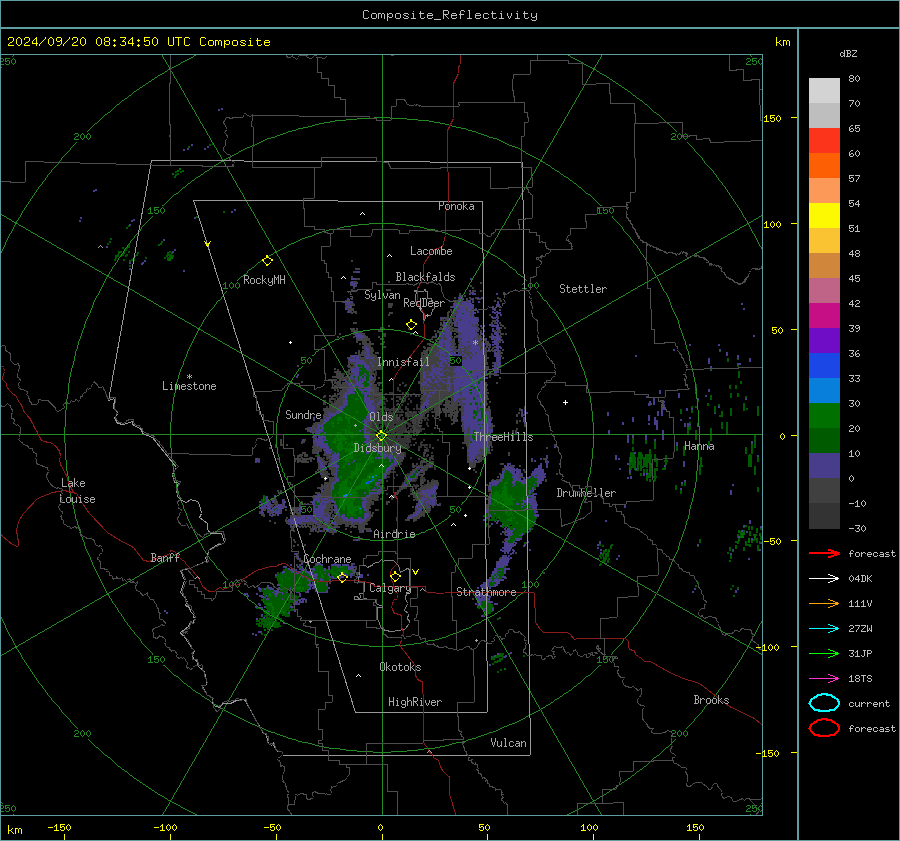The height and width of the screenshot is (841, 900).
Task: Click the Banff label
Action: [165, 557]
